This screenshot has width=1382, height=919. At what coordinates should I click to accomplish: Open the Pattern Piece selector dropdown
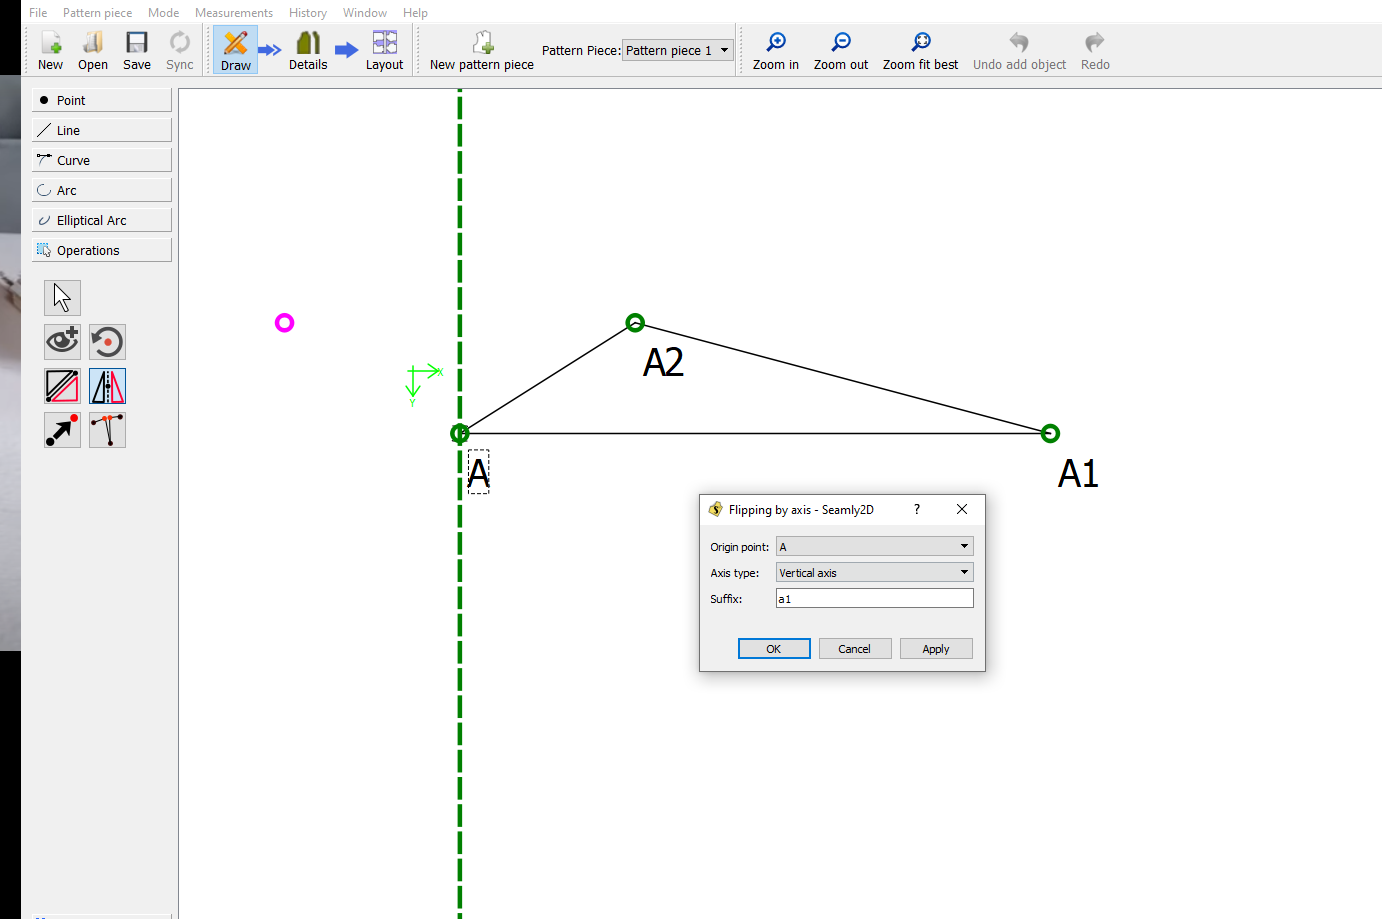[x=677, y=50]
